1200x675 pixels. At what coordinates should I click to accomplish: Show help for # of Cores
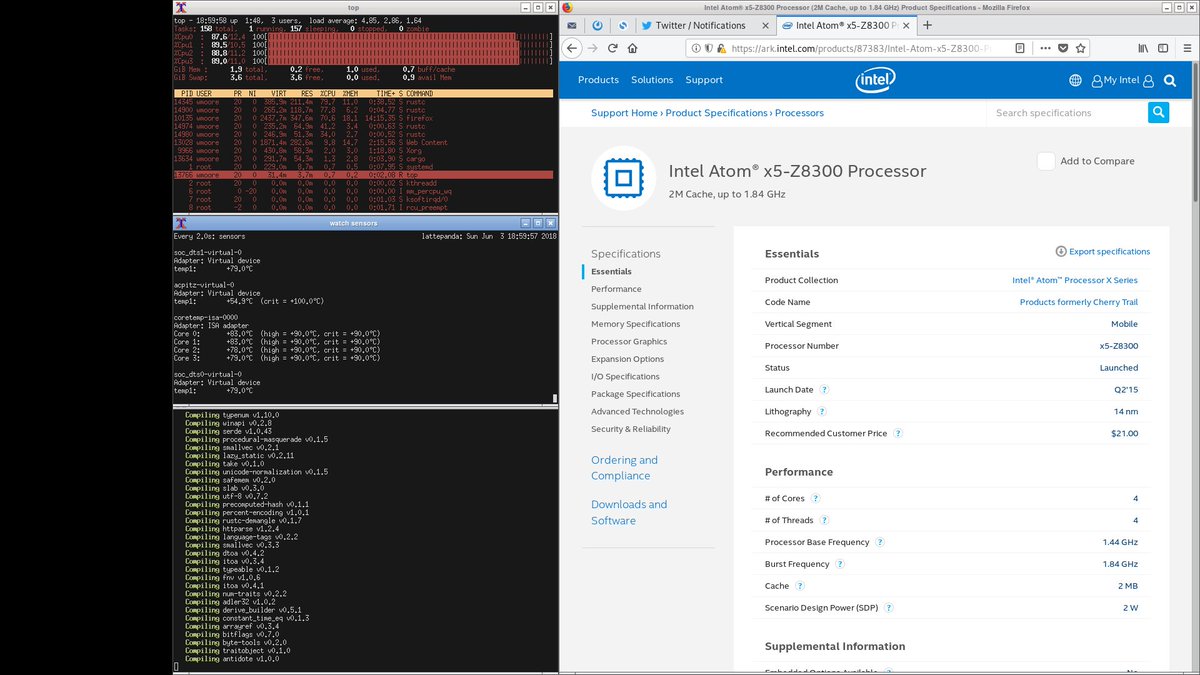pos(815,498)
